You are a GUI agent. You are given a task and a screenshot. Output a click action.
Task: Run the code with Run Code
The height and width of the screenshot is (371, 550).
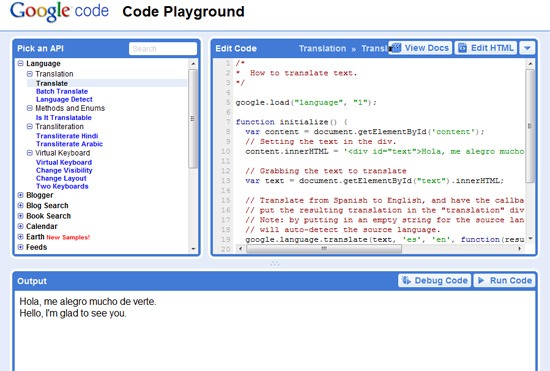(x=504, y=281)
